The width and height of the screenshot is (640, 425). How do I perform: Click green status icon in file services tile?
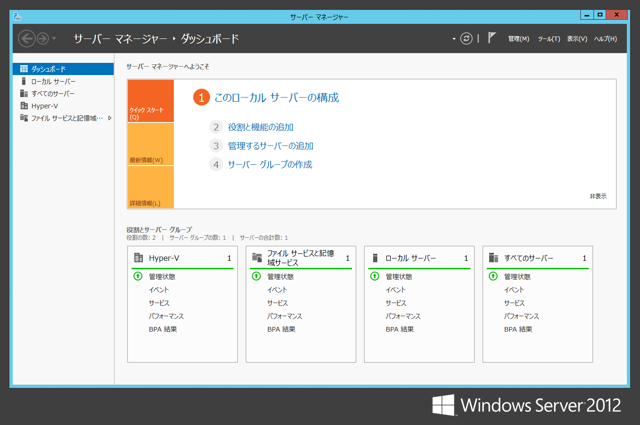(x=256, y=276)
